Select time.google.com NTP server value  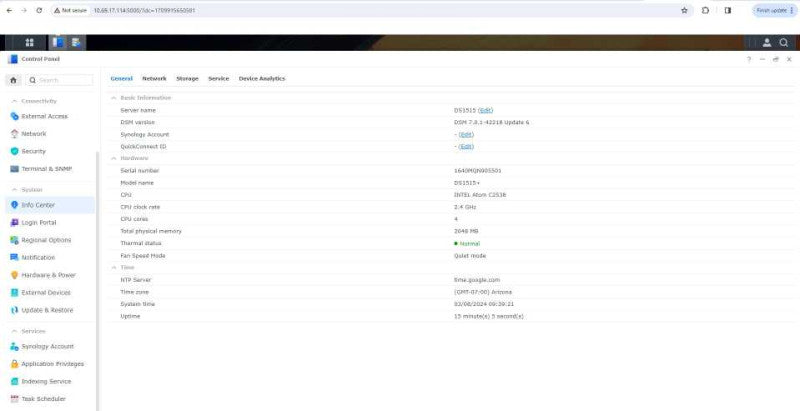477,280
